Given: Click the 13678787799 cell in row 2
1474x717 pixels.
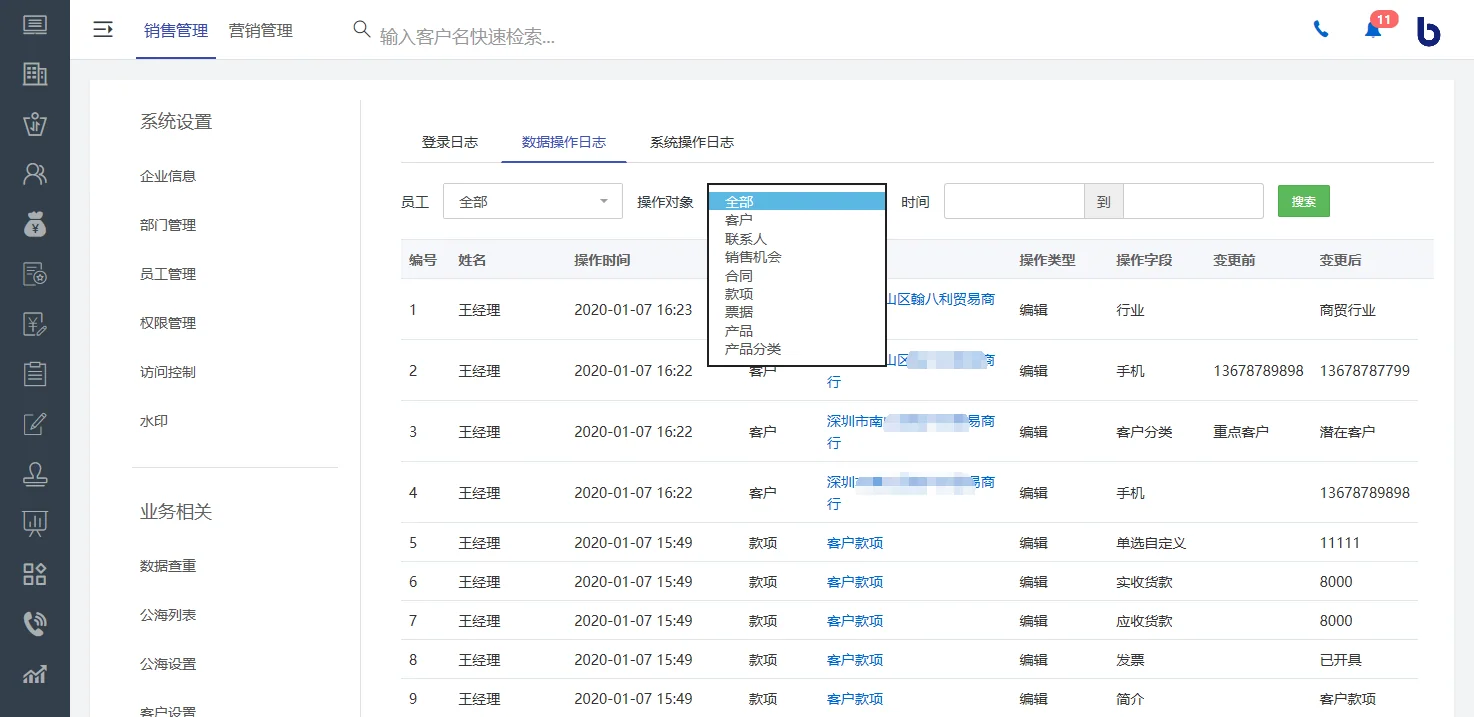Looking at the screenshot, I should point(1365,371).
